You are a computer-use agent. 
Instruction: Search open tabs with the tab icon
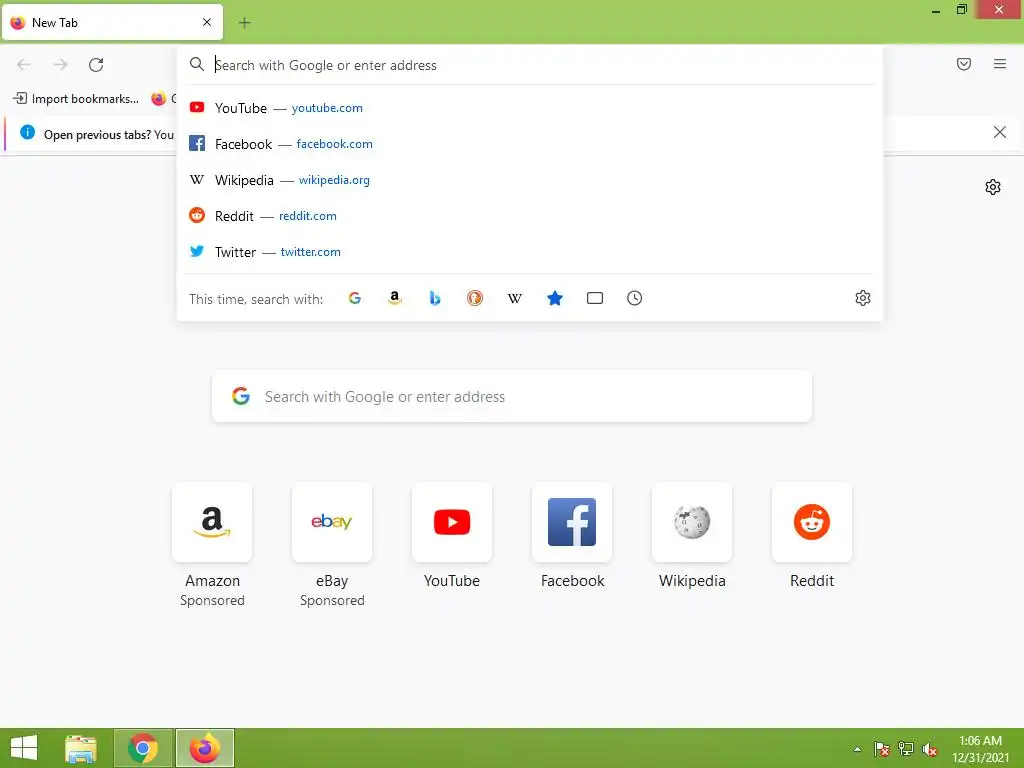[x=595, y=298]
